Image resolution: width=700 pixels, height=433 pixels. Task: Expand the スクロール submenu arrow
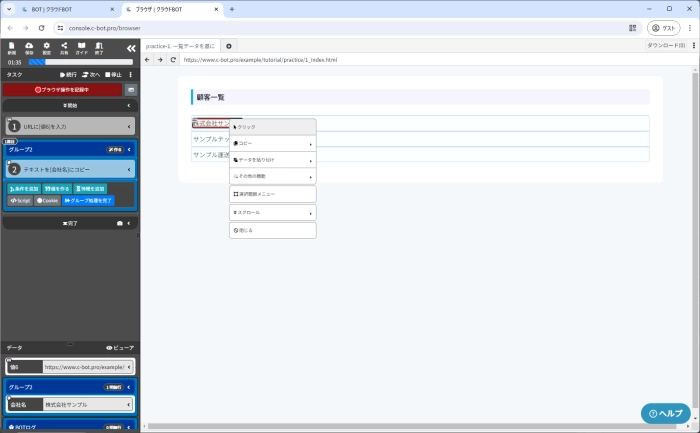272,212
